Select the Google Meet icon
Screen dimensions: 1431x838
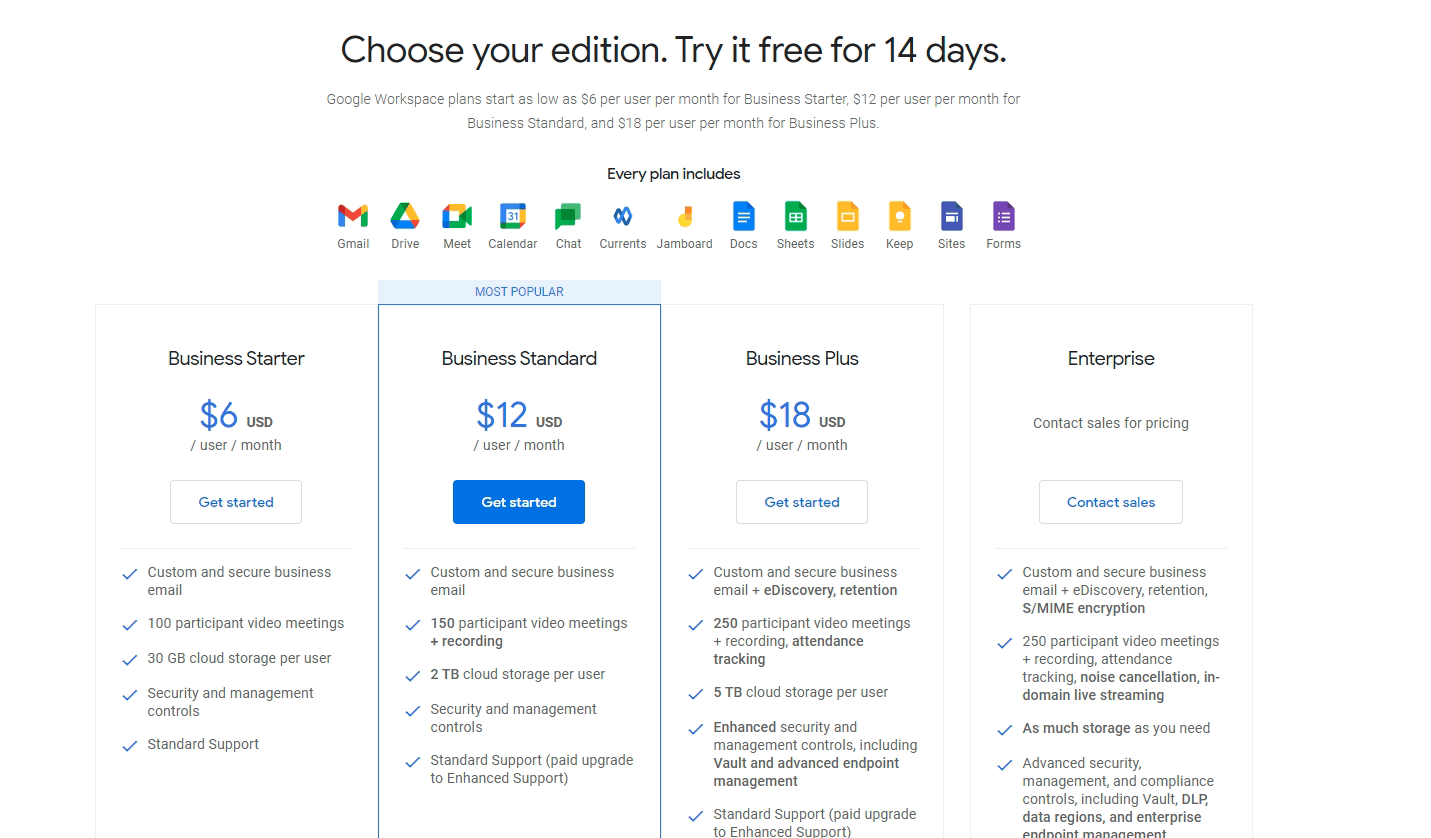[457, 216]
